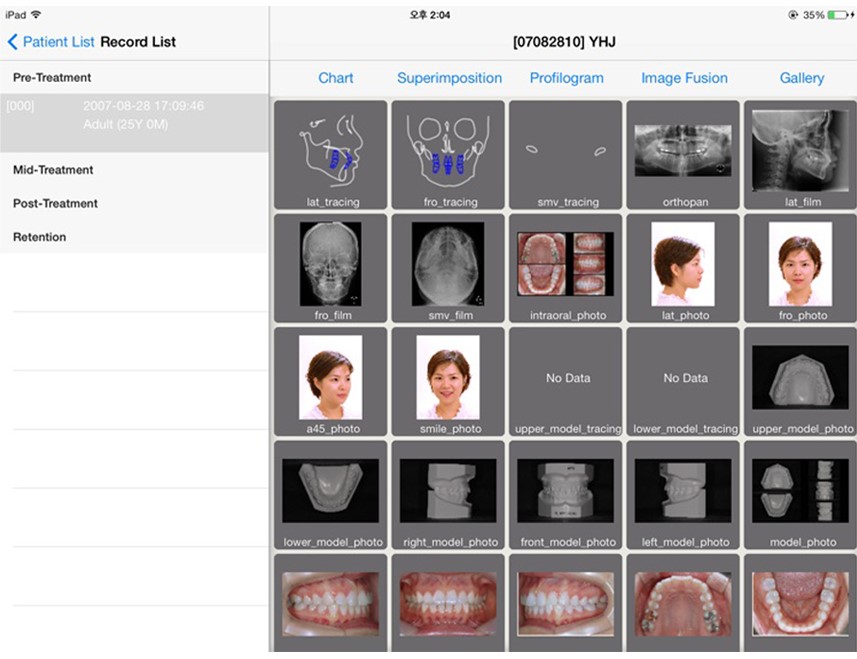Open the lat_film cephalogram thumbnail
Viewport: 857px width, 659px height.
[801, 154]
